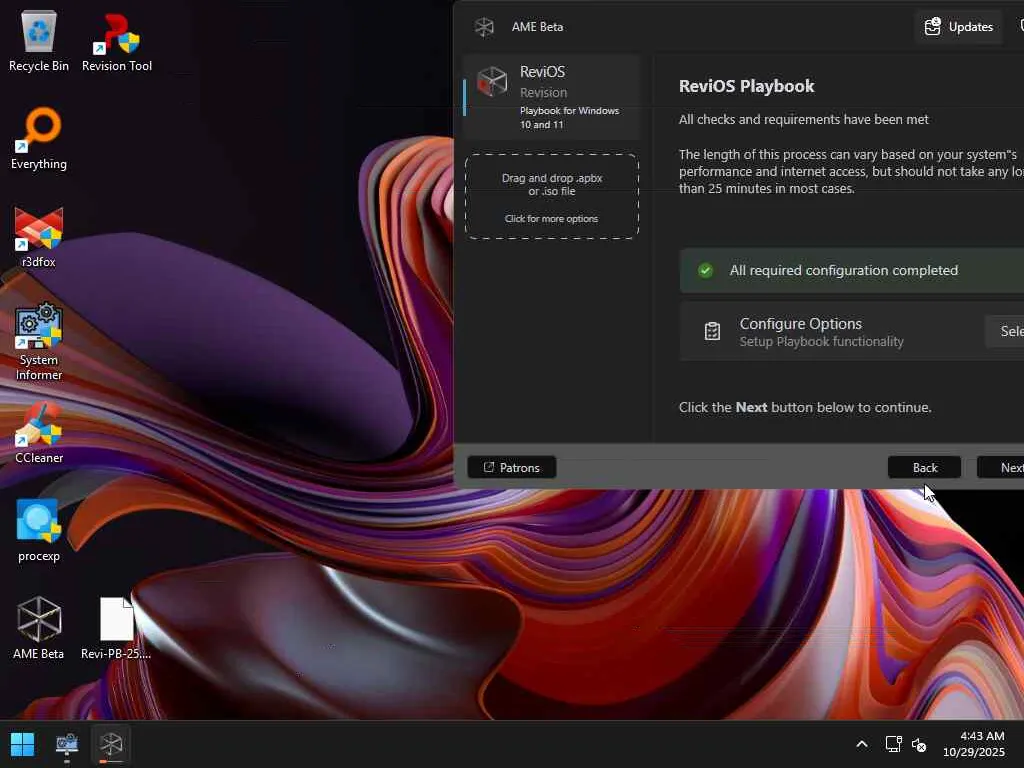Screen dimensions: 1024x768
Task: Open the procexp desktop shortcut
Action: point(39,531)
